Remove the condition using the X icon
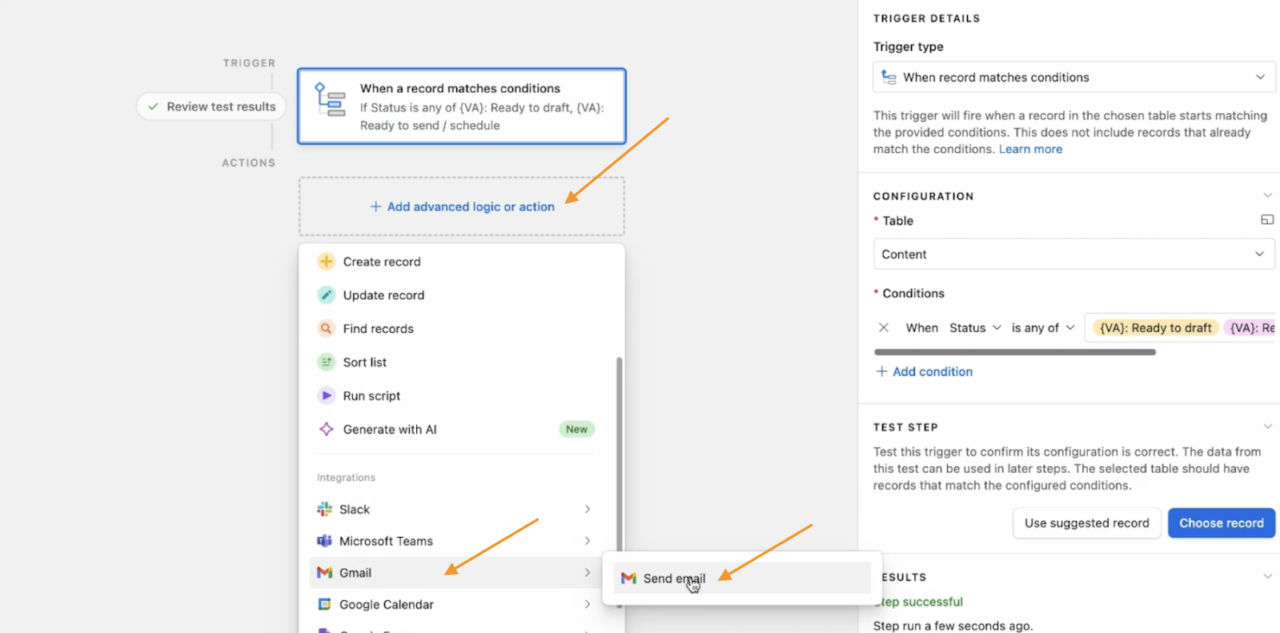 [883, 327]
